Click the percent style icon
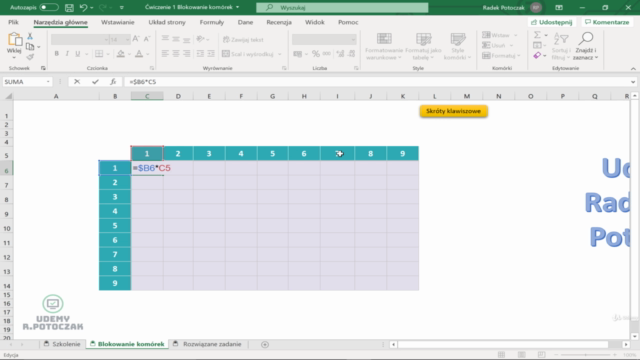The image size is (640, 360). [316, 54]
